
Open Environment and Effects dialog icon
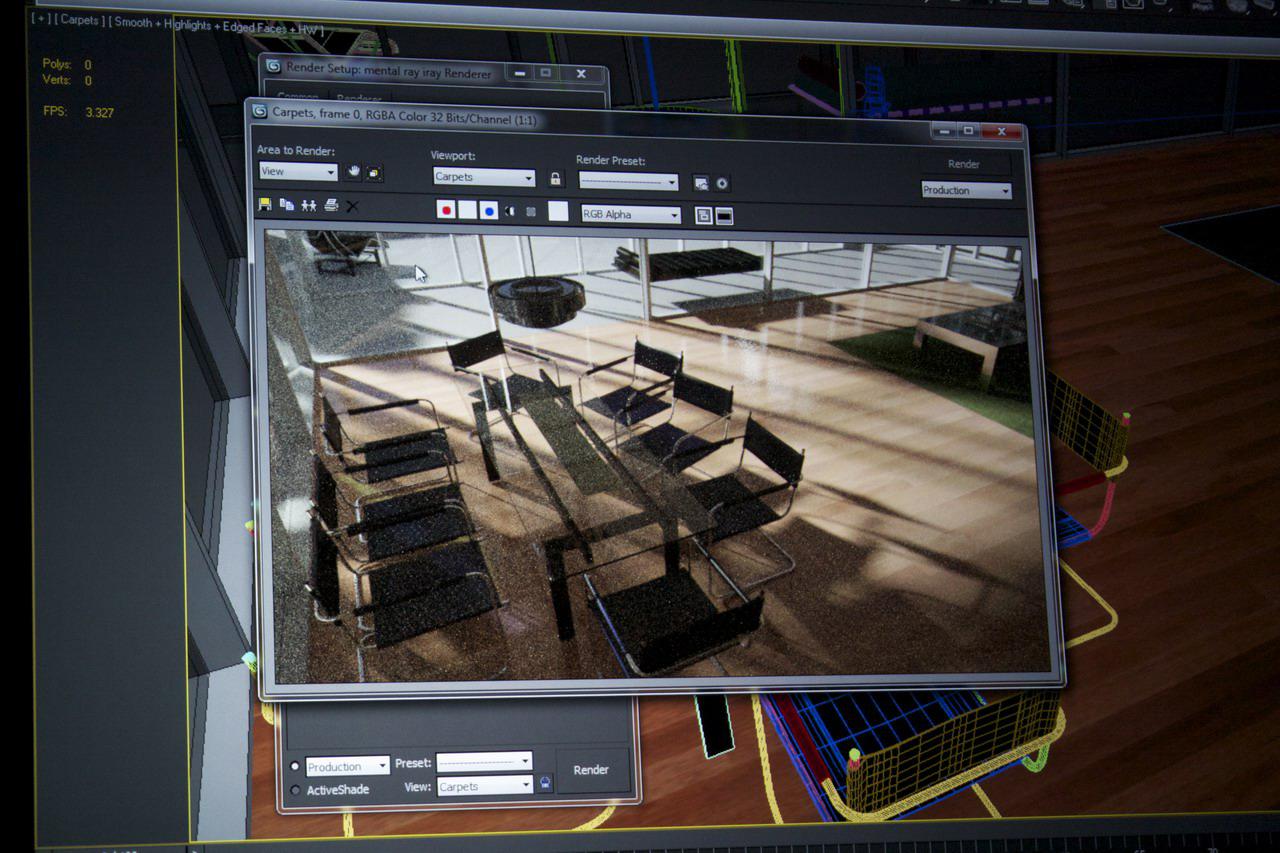coord(722,184)
